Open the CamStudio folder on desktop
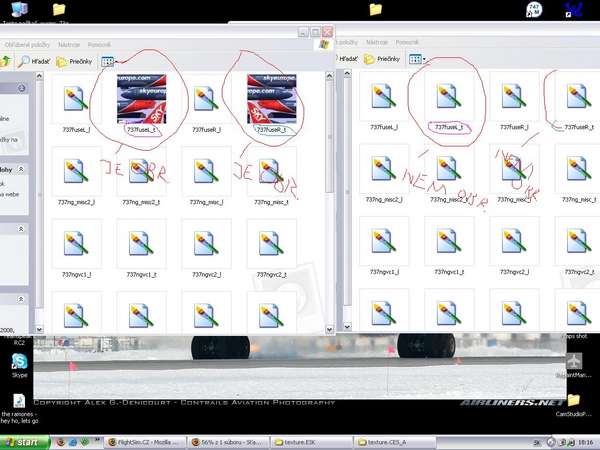Image resolution: width=600 pixels, height=450 pixels. pos(573,405)
